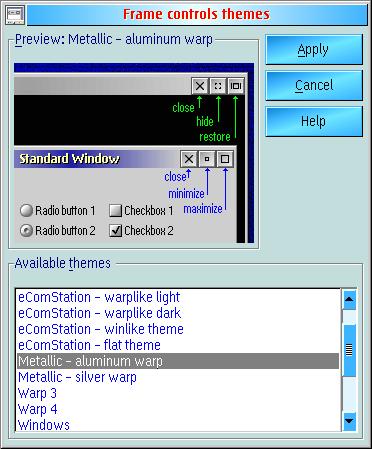Click the system menu icon left of title bar
This screenshot has width=372, height=449.
(x=15, y=15)
